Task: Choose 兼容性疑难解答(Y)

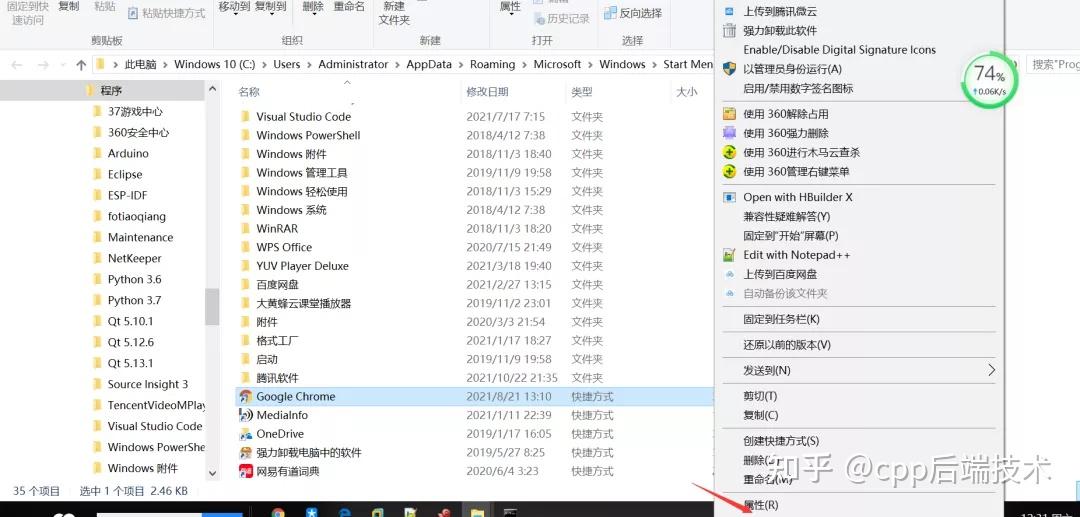Action: pos(787,216)
